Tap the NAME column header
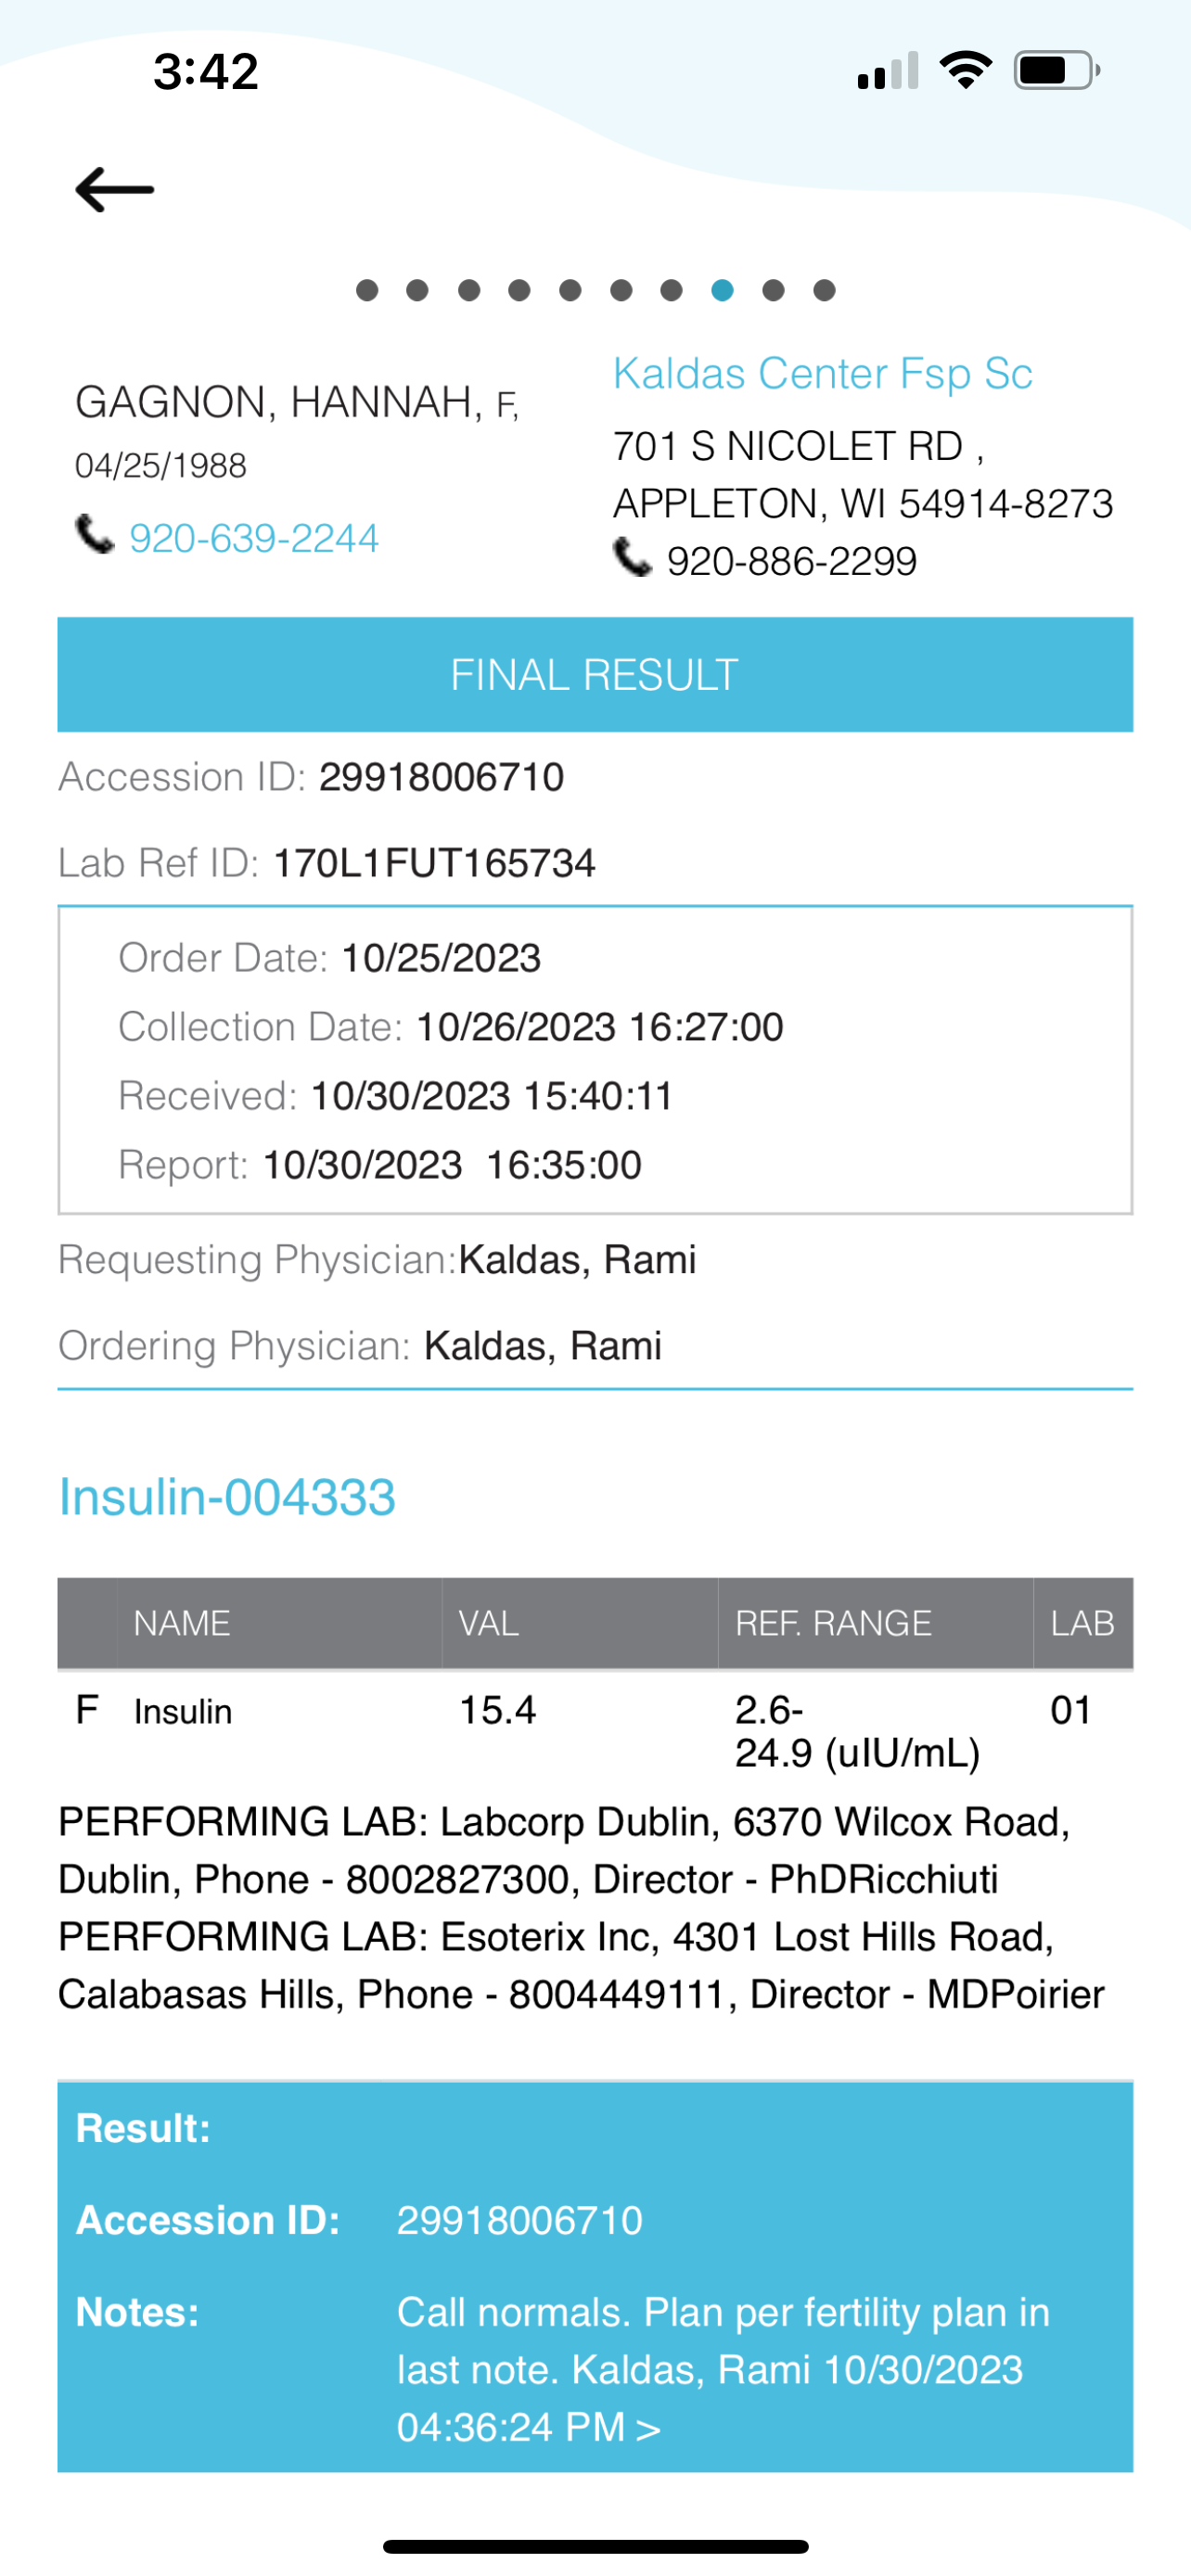This screenshot has height=2576, width=1191. tap(182, 1623)
